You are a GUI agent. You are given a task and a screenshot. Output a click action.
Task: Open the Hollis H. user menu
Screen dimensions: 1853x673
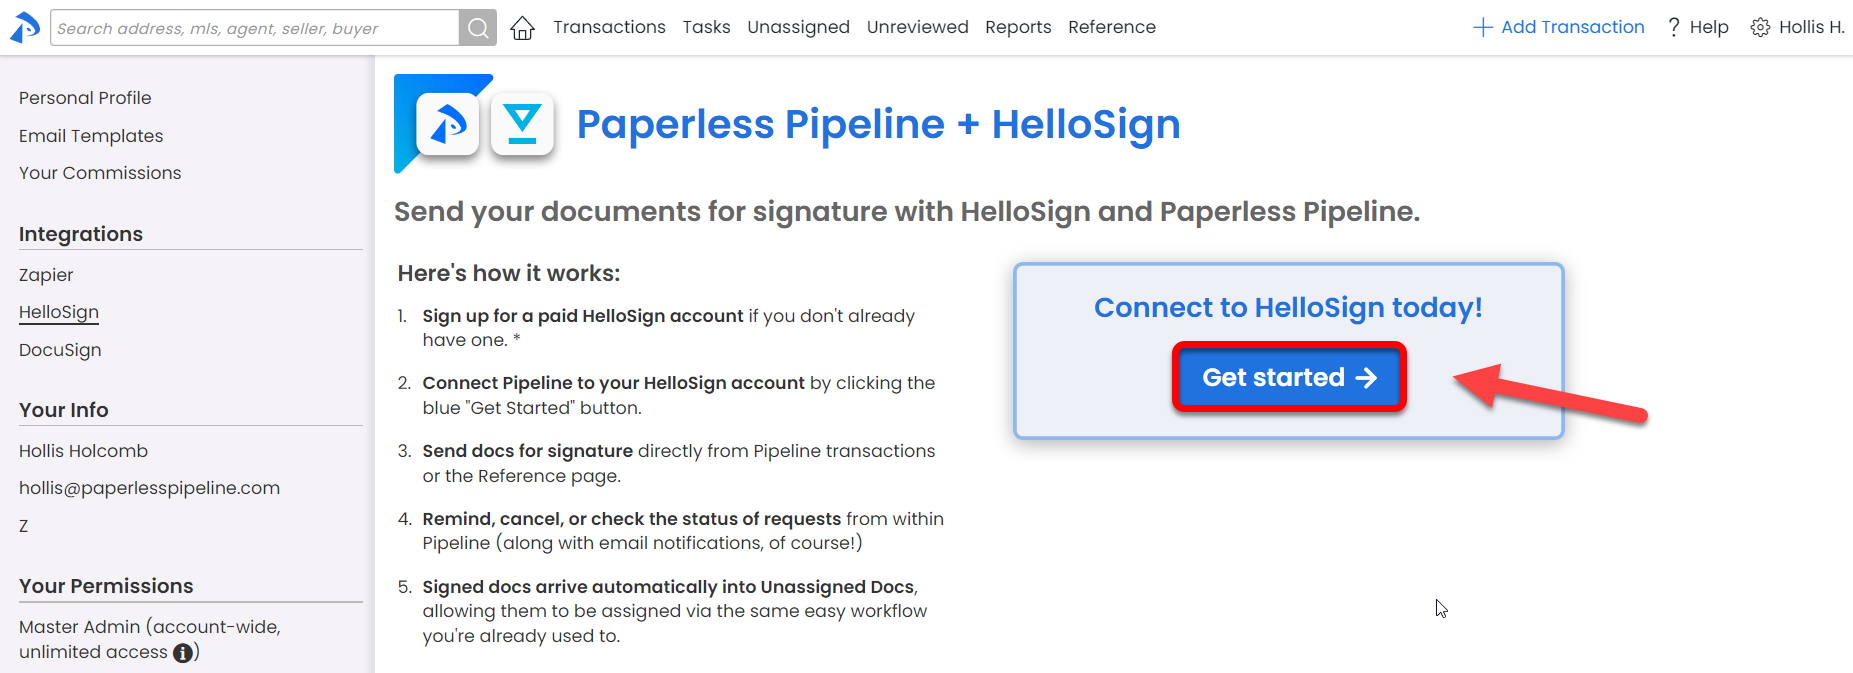[x=1811, y=27]
